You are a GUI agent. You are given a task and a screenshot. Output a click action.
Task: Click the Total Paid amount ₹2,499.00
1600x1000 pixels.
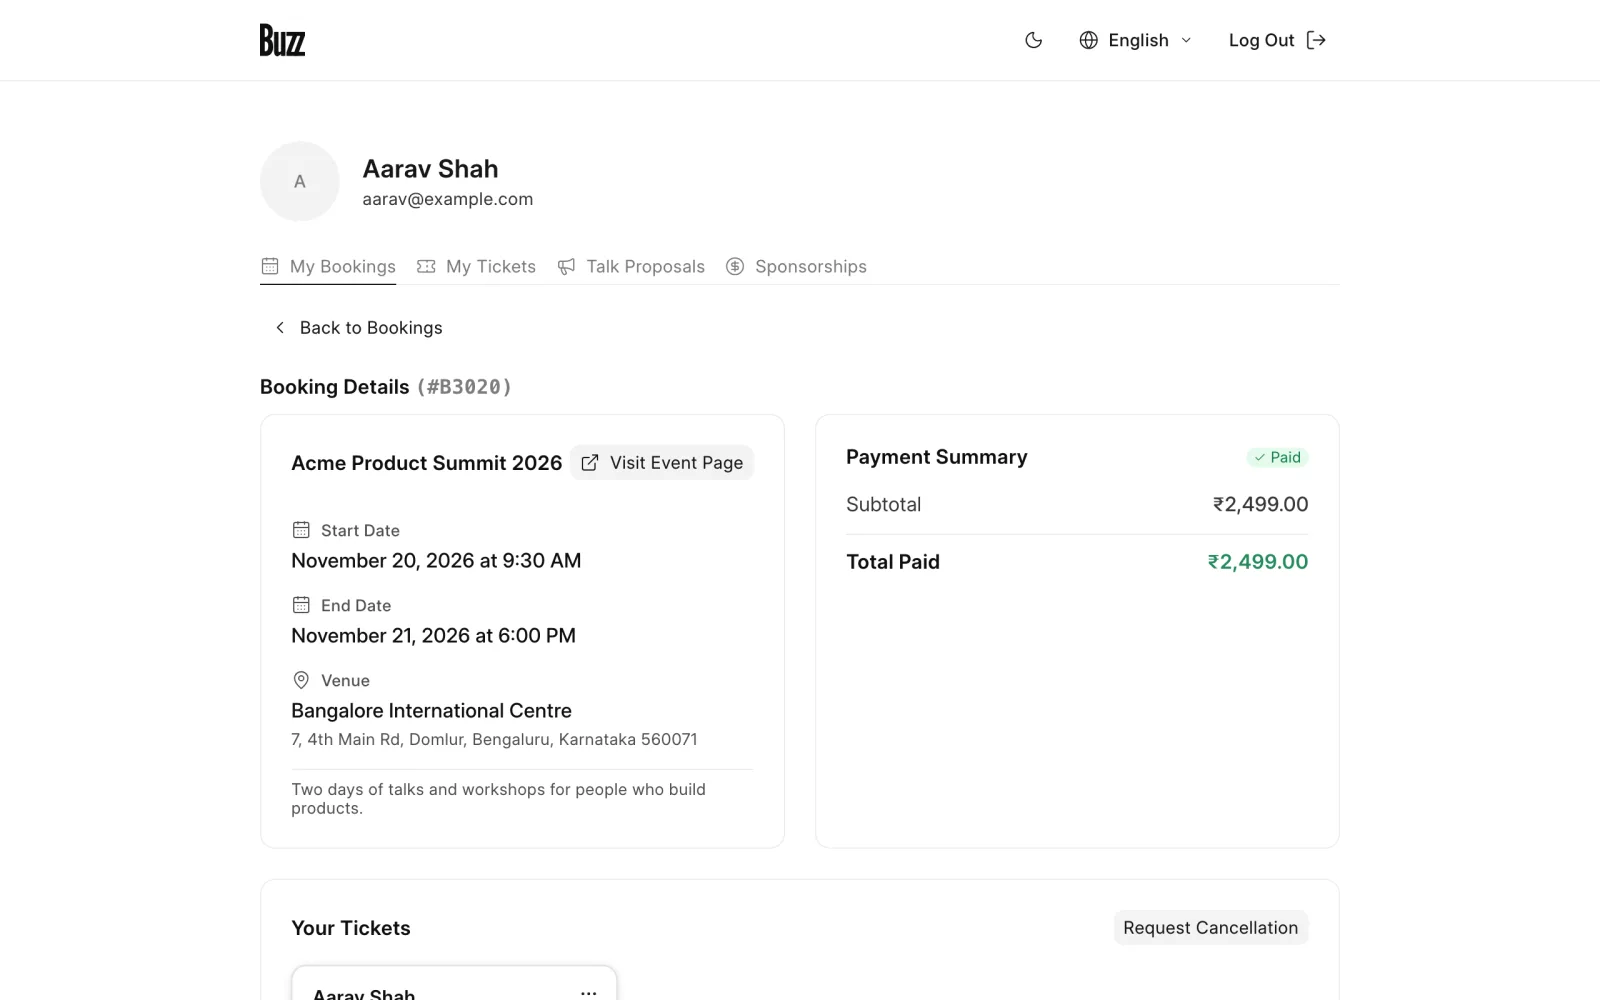1258,562
